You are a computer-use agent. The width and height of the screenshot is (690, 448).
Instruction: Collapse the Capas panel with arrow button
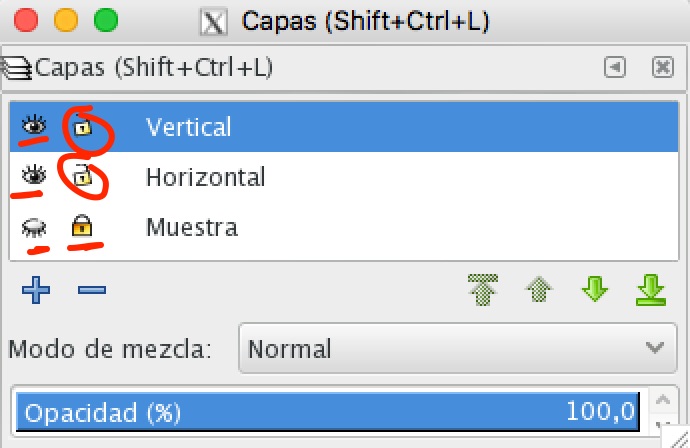pyautogui.click(x=616, y=67)
